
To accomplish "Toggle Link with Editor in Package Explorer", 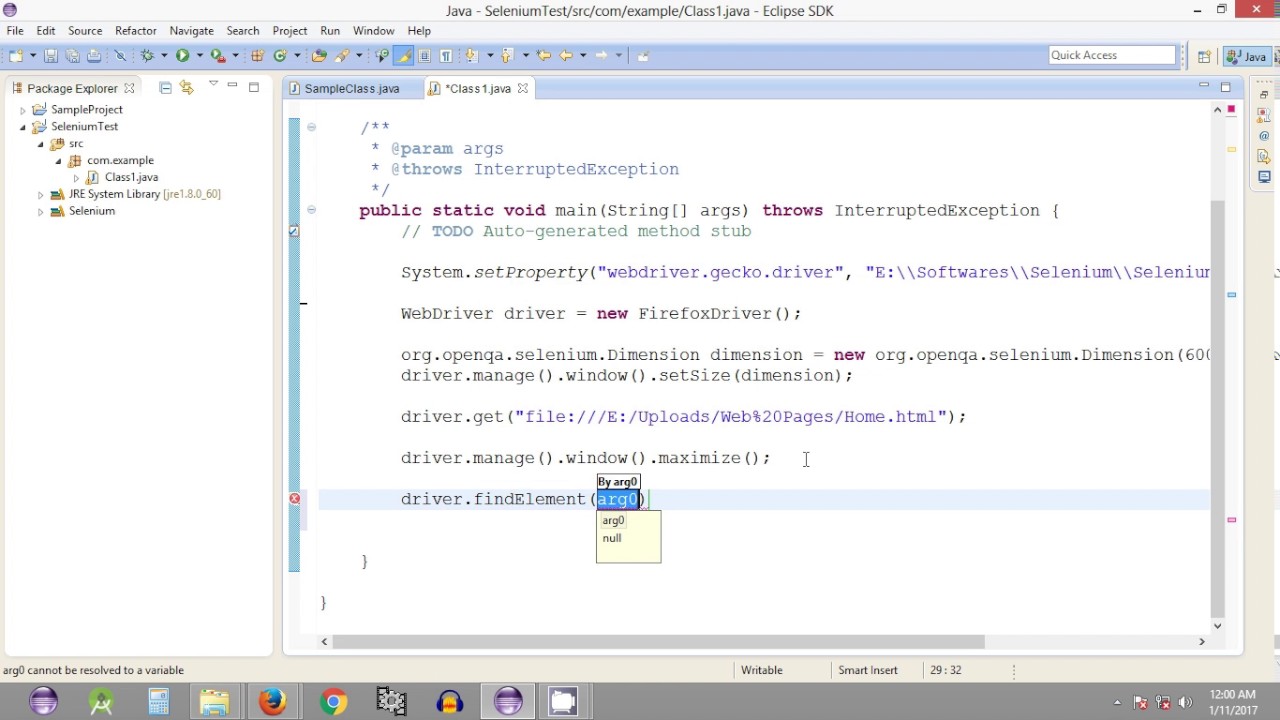I will coord(186,88).
